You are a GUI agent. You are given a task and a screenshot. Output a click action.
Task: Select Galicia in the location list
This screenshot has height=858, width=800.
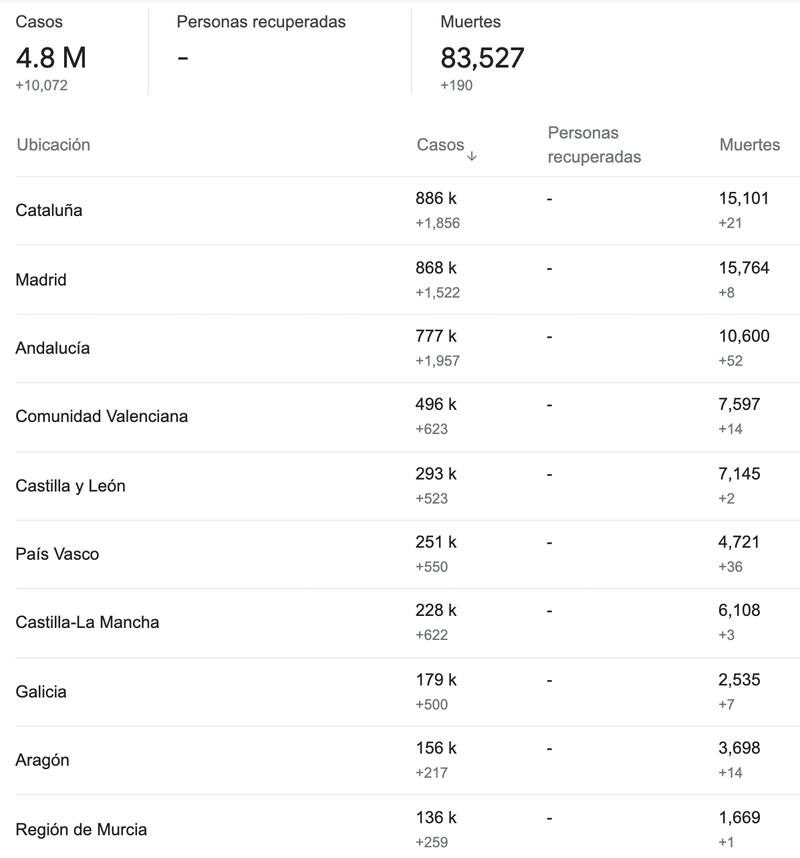click(41, 692)
